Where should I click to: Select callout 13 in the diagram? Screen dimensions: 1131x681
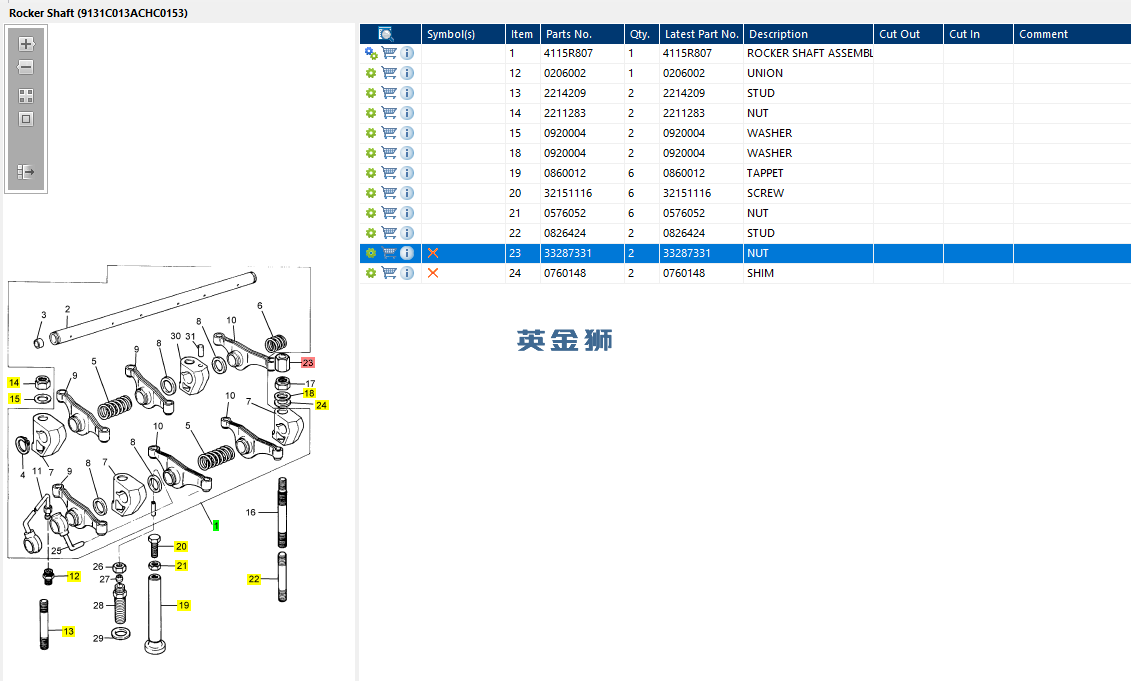69,631
